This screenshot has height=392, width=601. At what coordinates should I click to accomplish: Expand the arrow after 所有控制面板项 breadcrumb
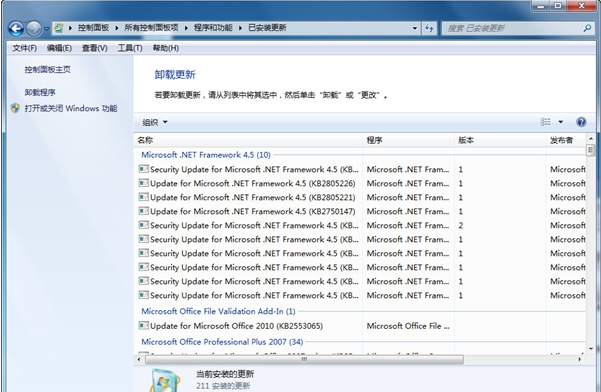(x=186, y=28)
